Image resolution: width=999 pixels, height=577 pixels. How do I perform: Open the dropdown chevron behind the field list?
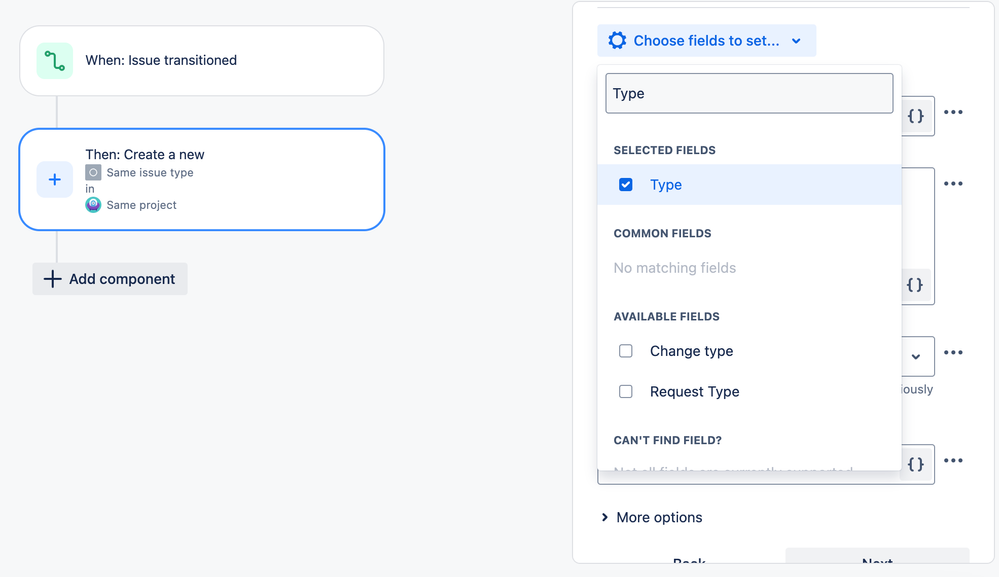click(916, 357)
